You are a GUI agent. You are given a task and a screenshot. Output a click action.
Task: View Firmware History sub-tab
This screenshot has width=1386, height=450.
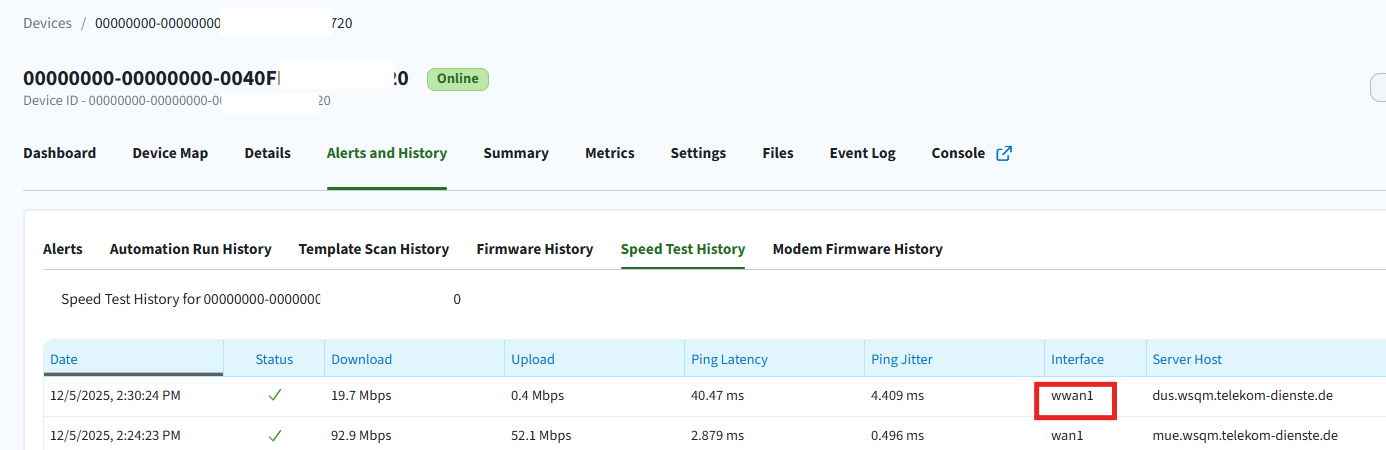pos(534,249)
